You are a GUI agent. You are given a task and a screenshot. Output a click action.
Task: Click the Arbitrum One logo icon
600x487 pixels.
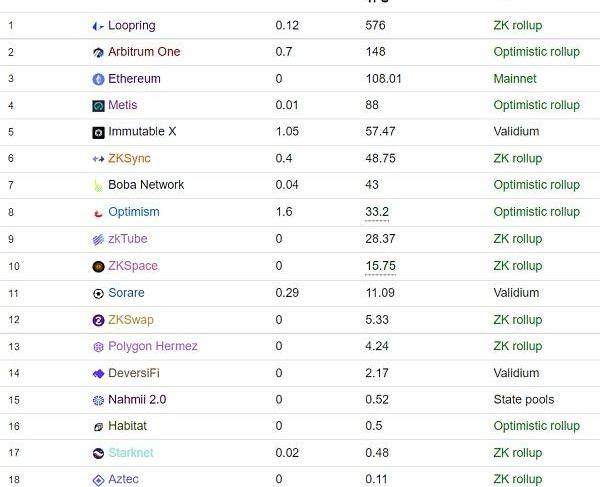pyautogui.click(x=98, y=52)
